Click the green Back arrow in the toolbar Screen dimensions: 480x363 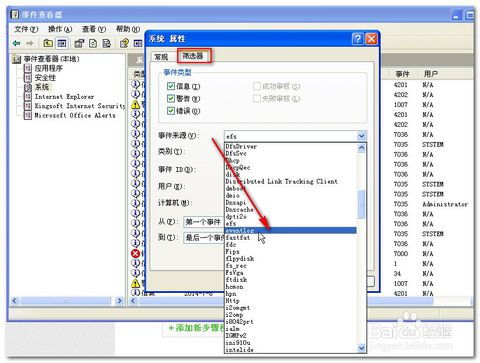(x=16, y=43)
